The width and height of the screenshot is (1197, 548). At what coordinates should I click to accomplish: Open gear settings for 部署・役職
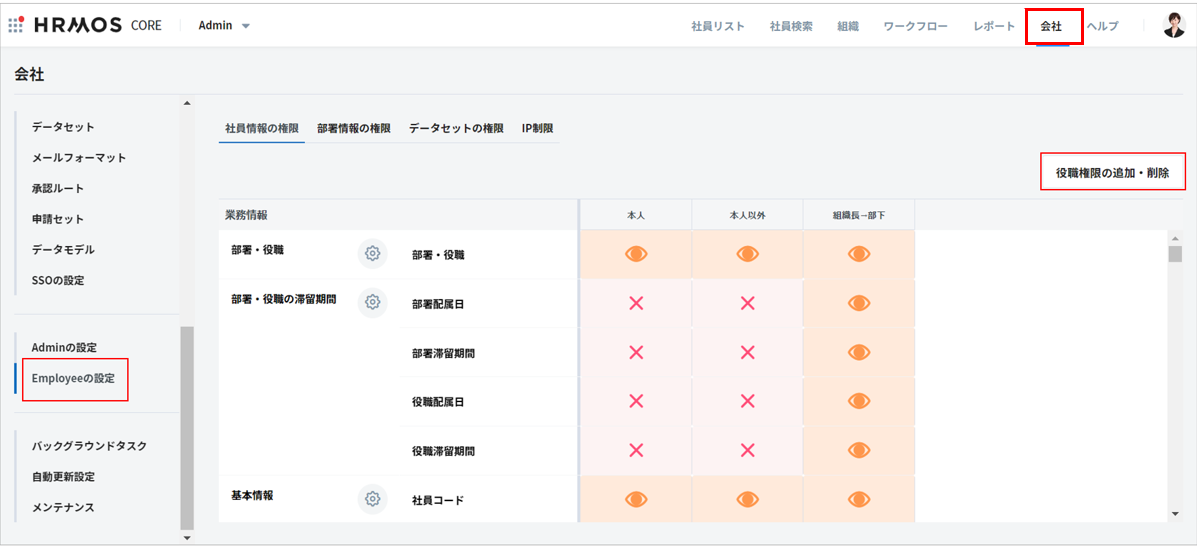pyautogui.click(x=372, y=254)
